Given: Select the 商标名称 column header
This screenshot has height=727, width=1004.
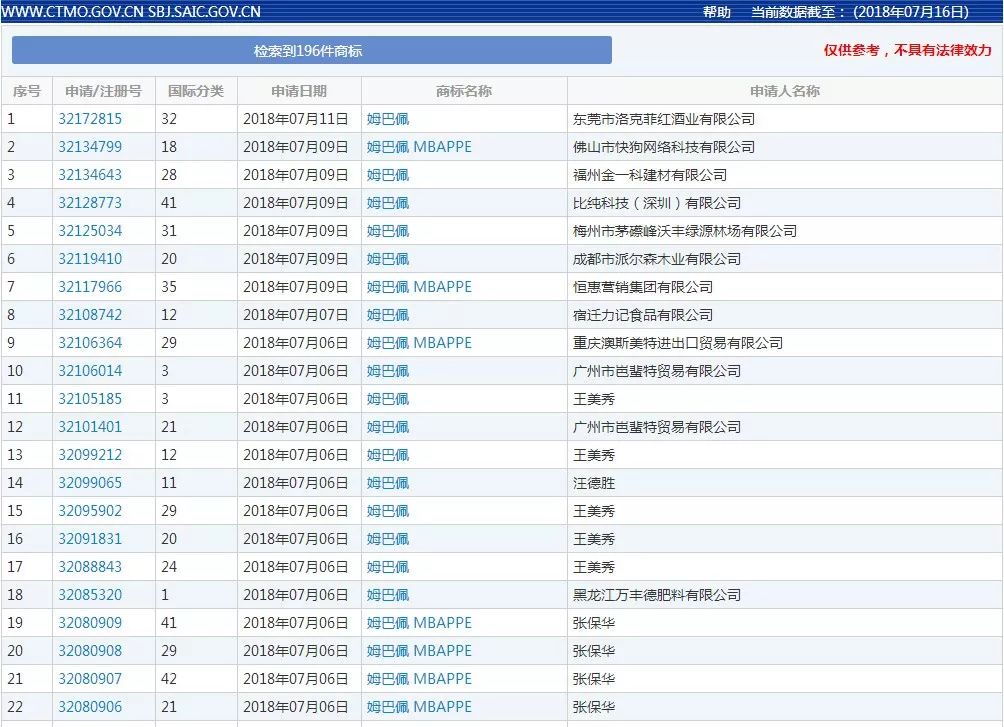Looking at the screenshot, I should (x=464, y=91).
